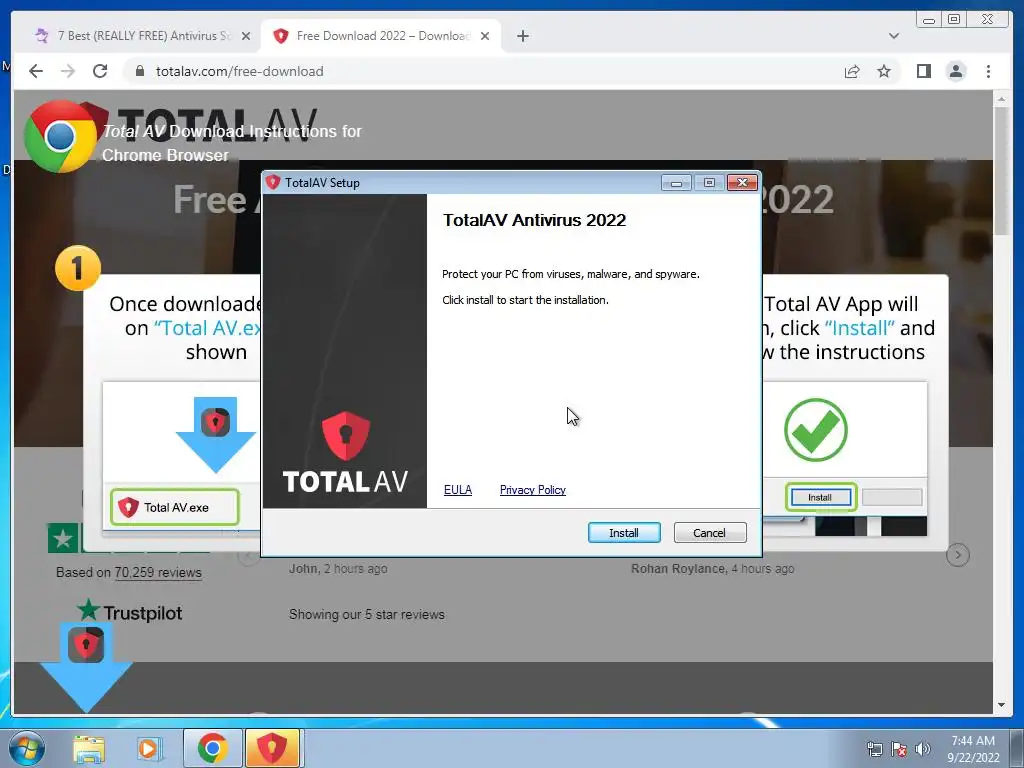
Task: Maximize the TotalAV Setup dialog
Action: pyautogui.click(x=709, y=183)
